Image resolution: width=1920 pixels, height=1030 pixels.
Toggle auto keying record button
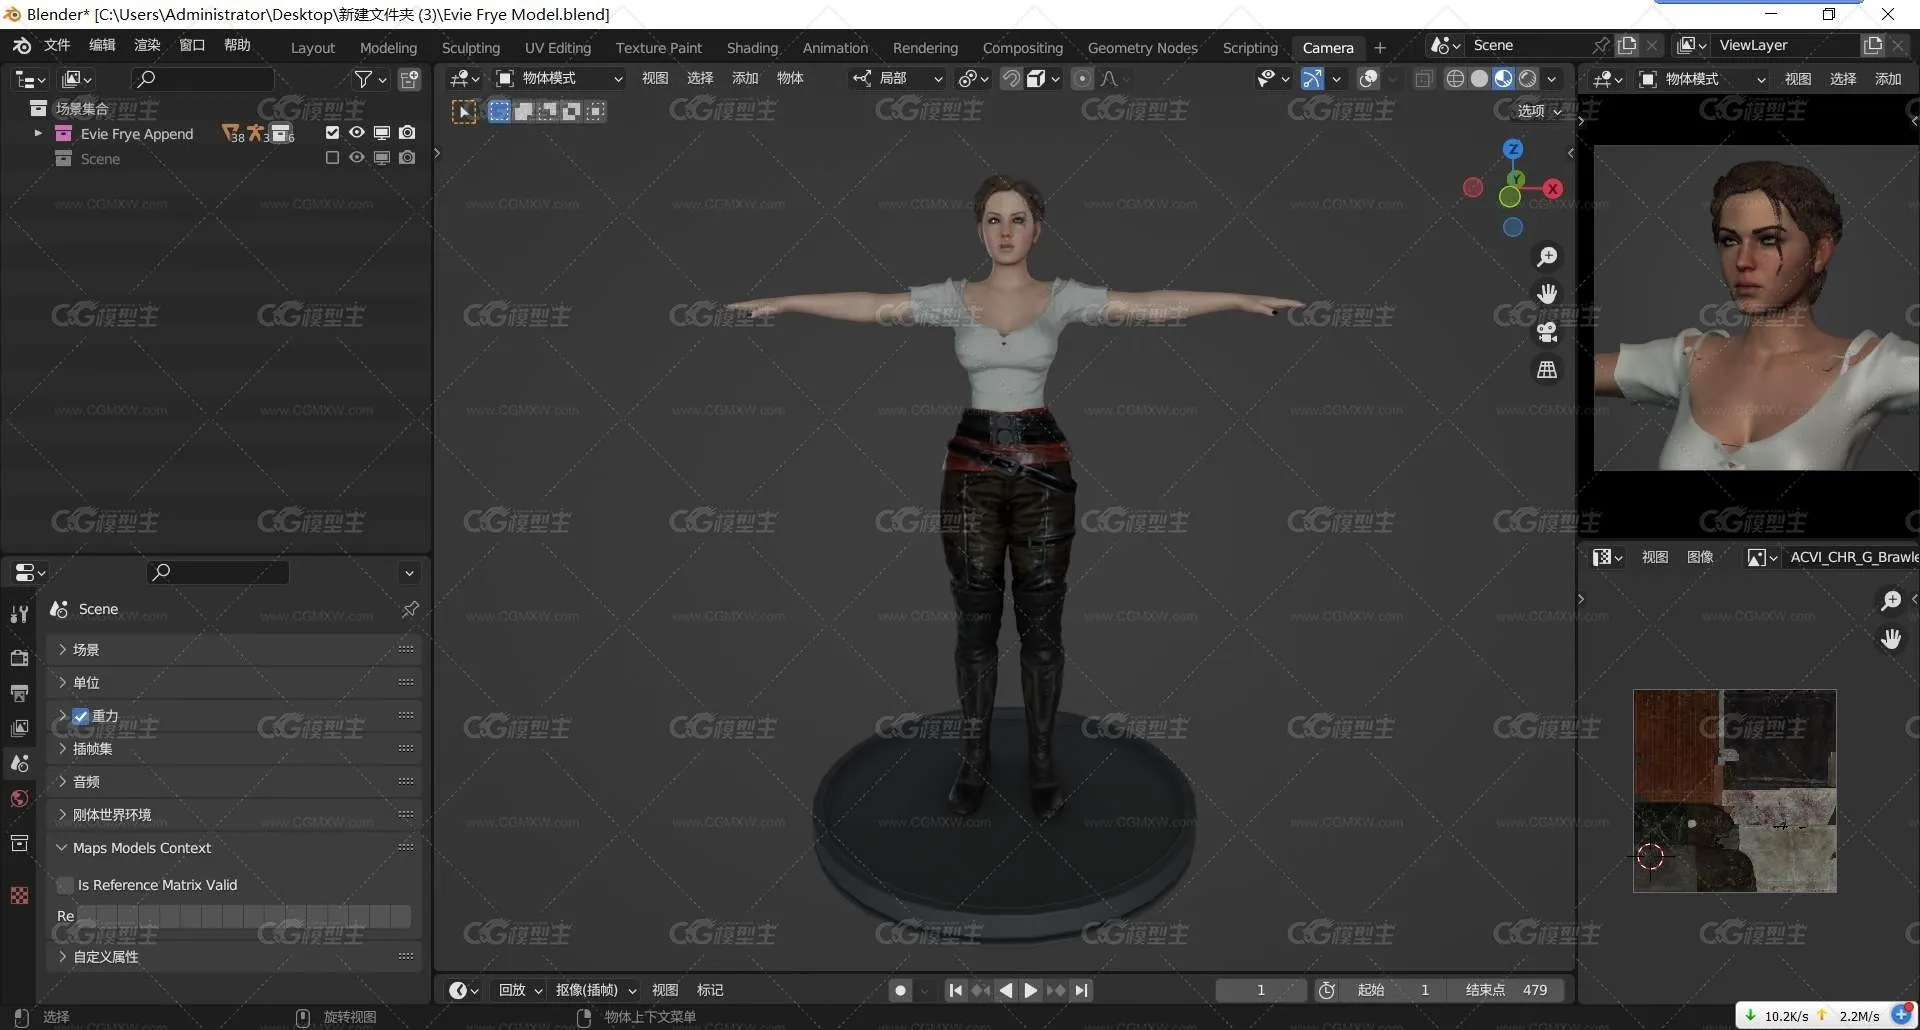(900, 990)
